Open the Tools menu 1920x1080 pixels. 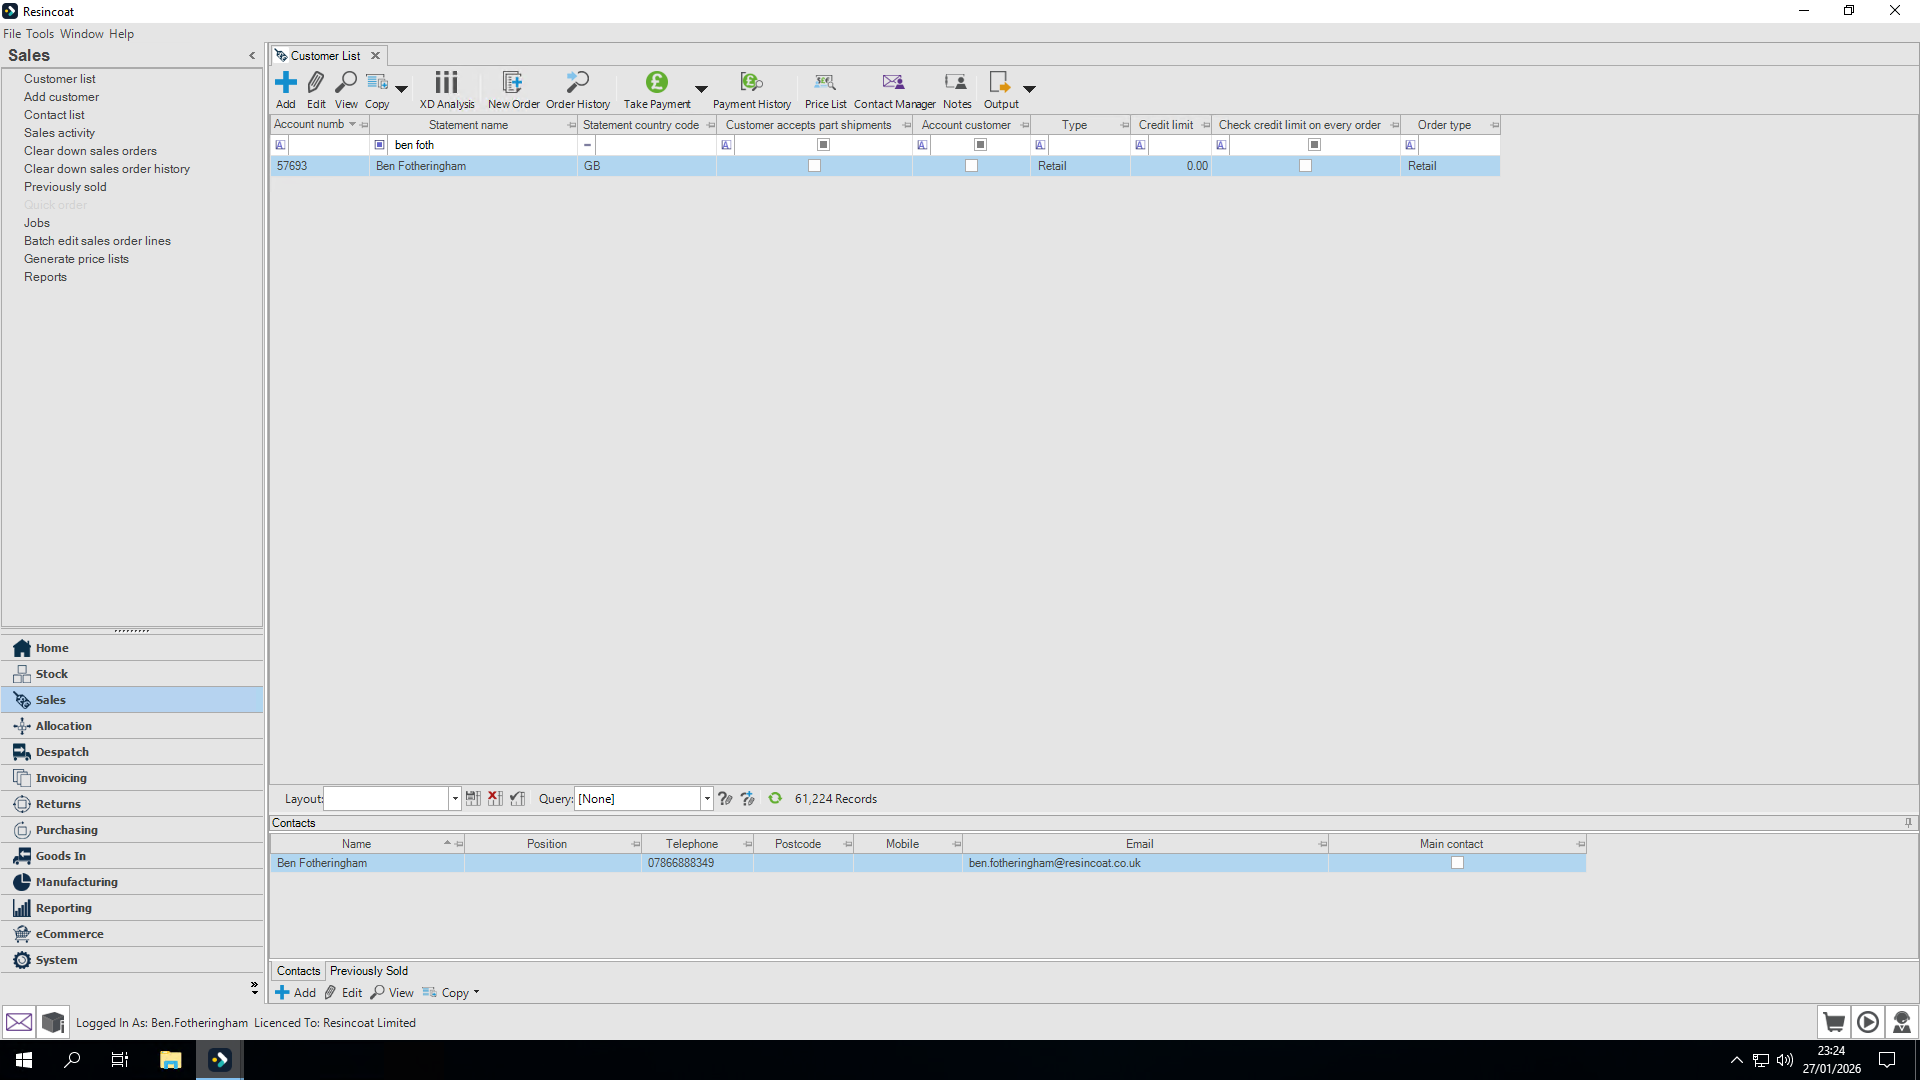(x=40, y=34)
